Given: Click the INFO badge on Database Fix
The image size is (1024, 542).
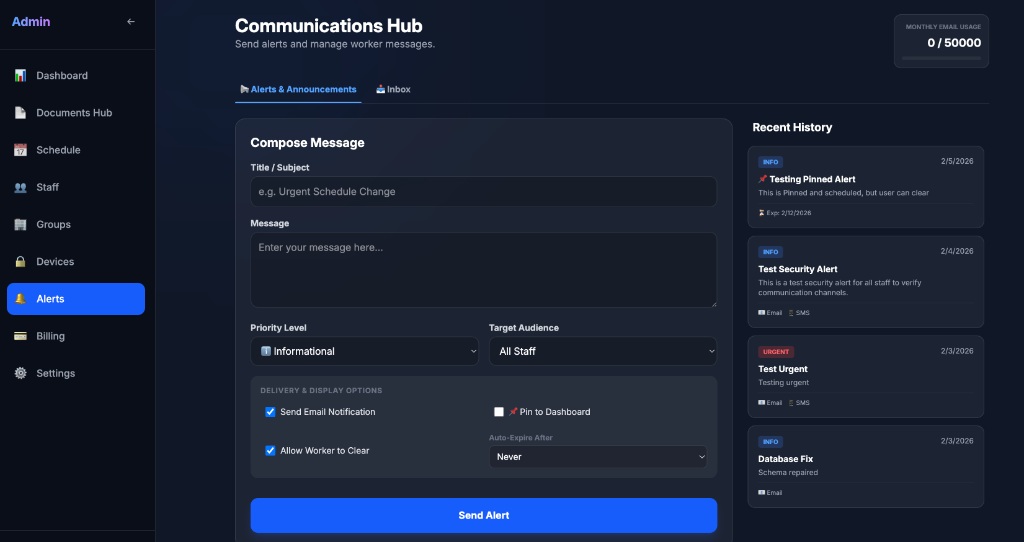Looking at the screenshot, I should pos(771,441).
